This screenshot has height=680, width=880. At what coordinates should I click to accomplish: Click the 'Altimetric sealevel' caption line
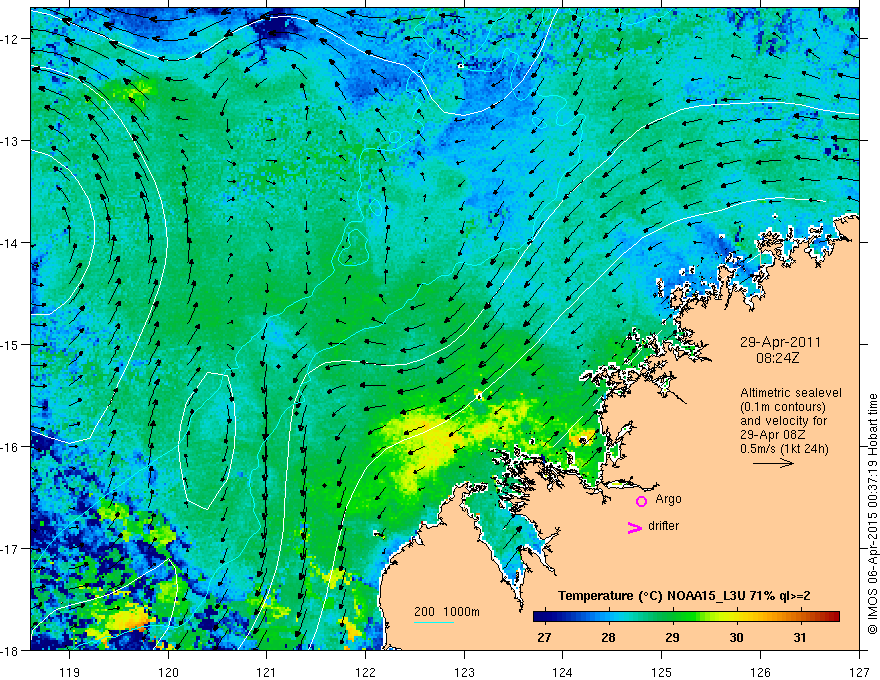[x=791, y=393]
